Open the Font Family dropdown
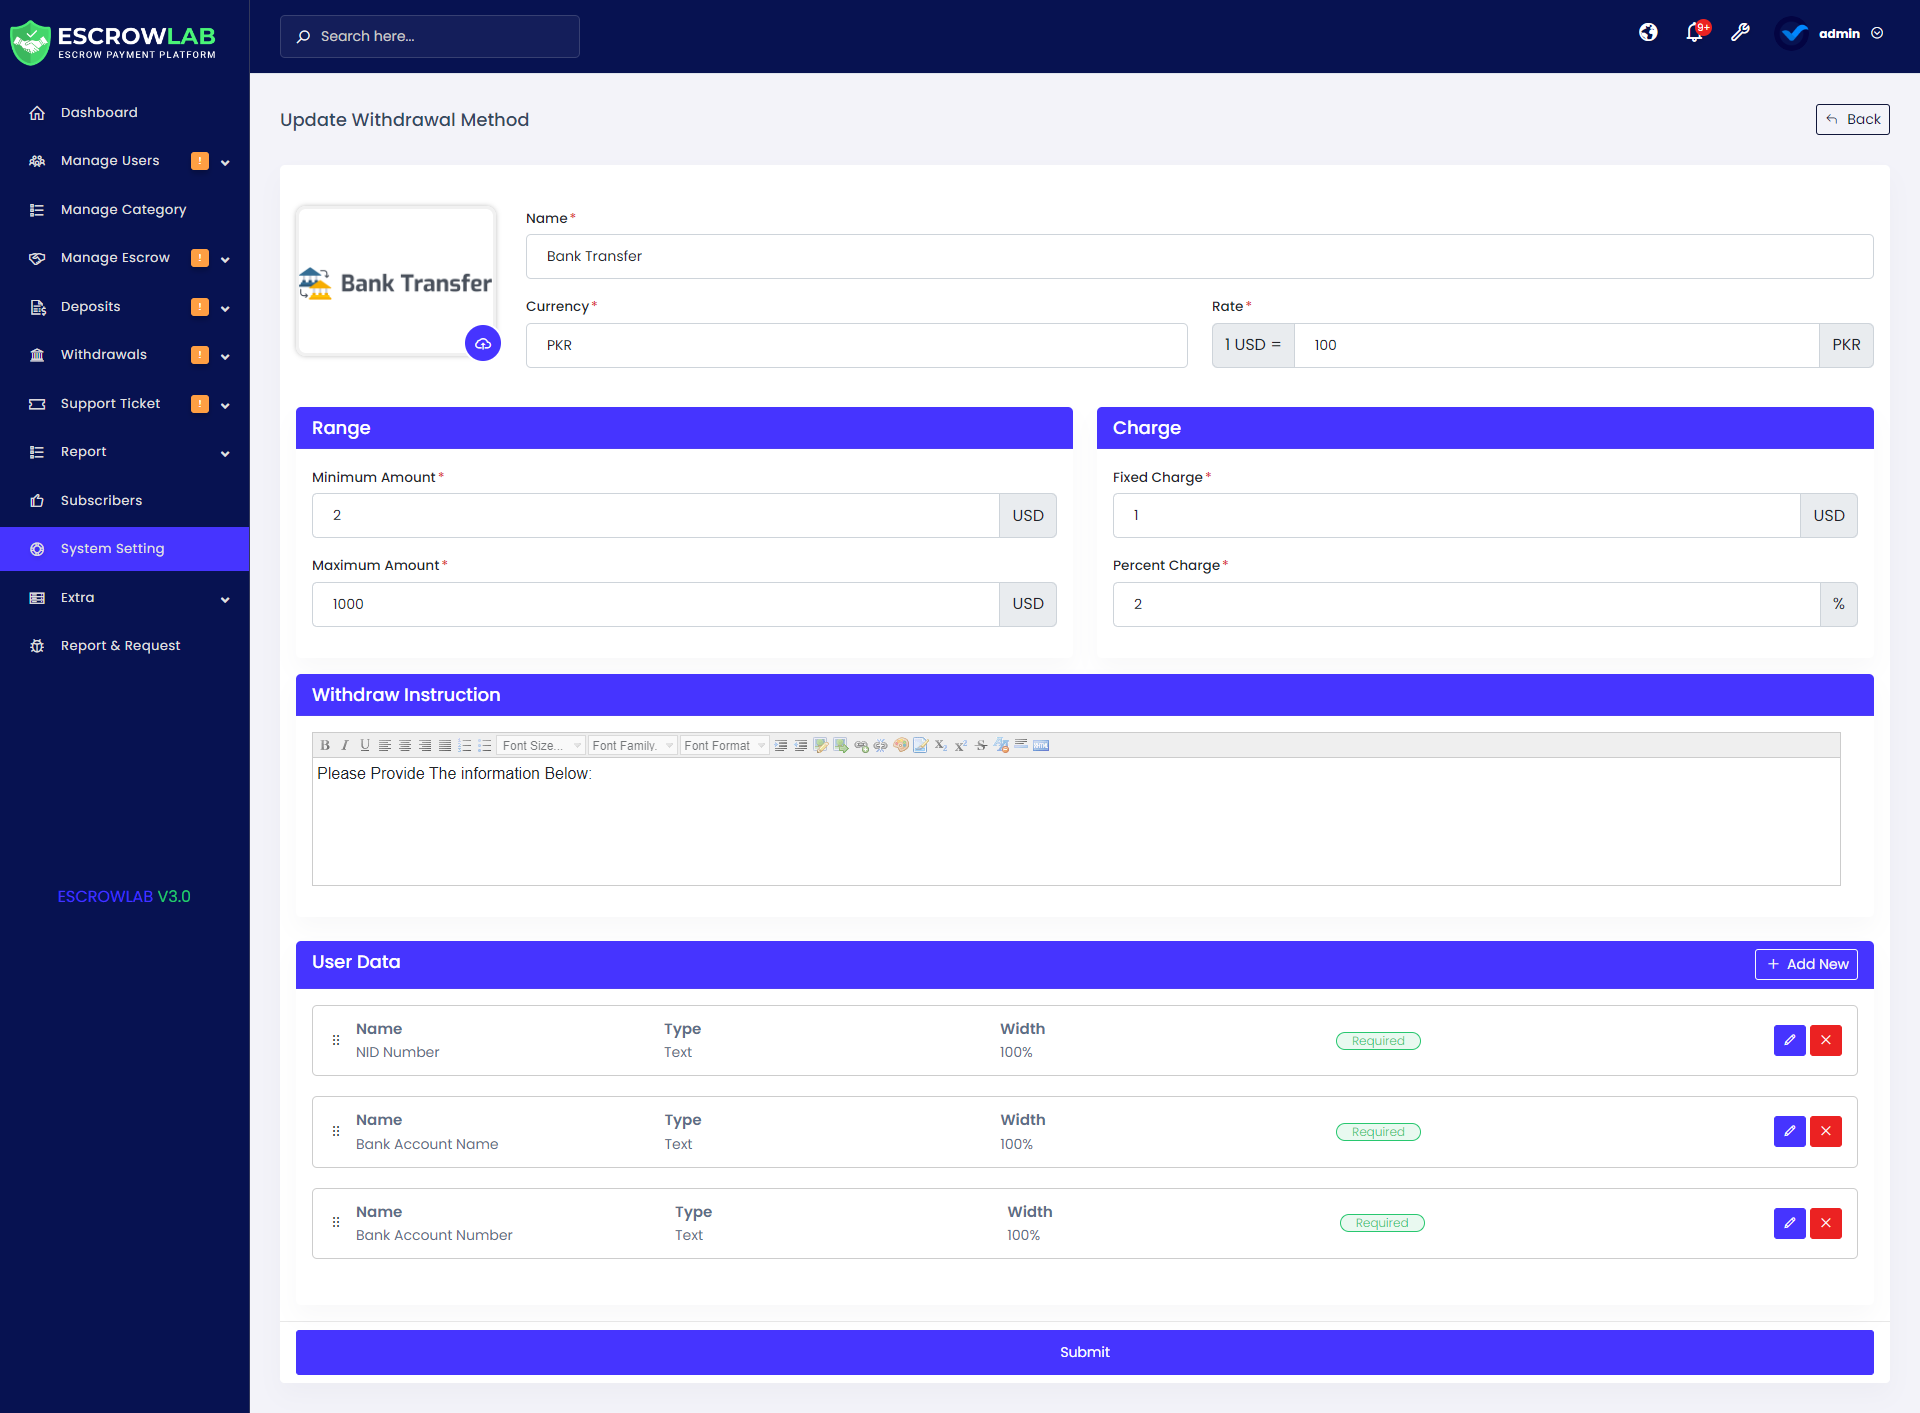The width and height of the screenshot is (1920, 1413). [632, 745]
